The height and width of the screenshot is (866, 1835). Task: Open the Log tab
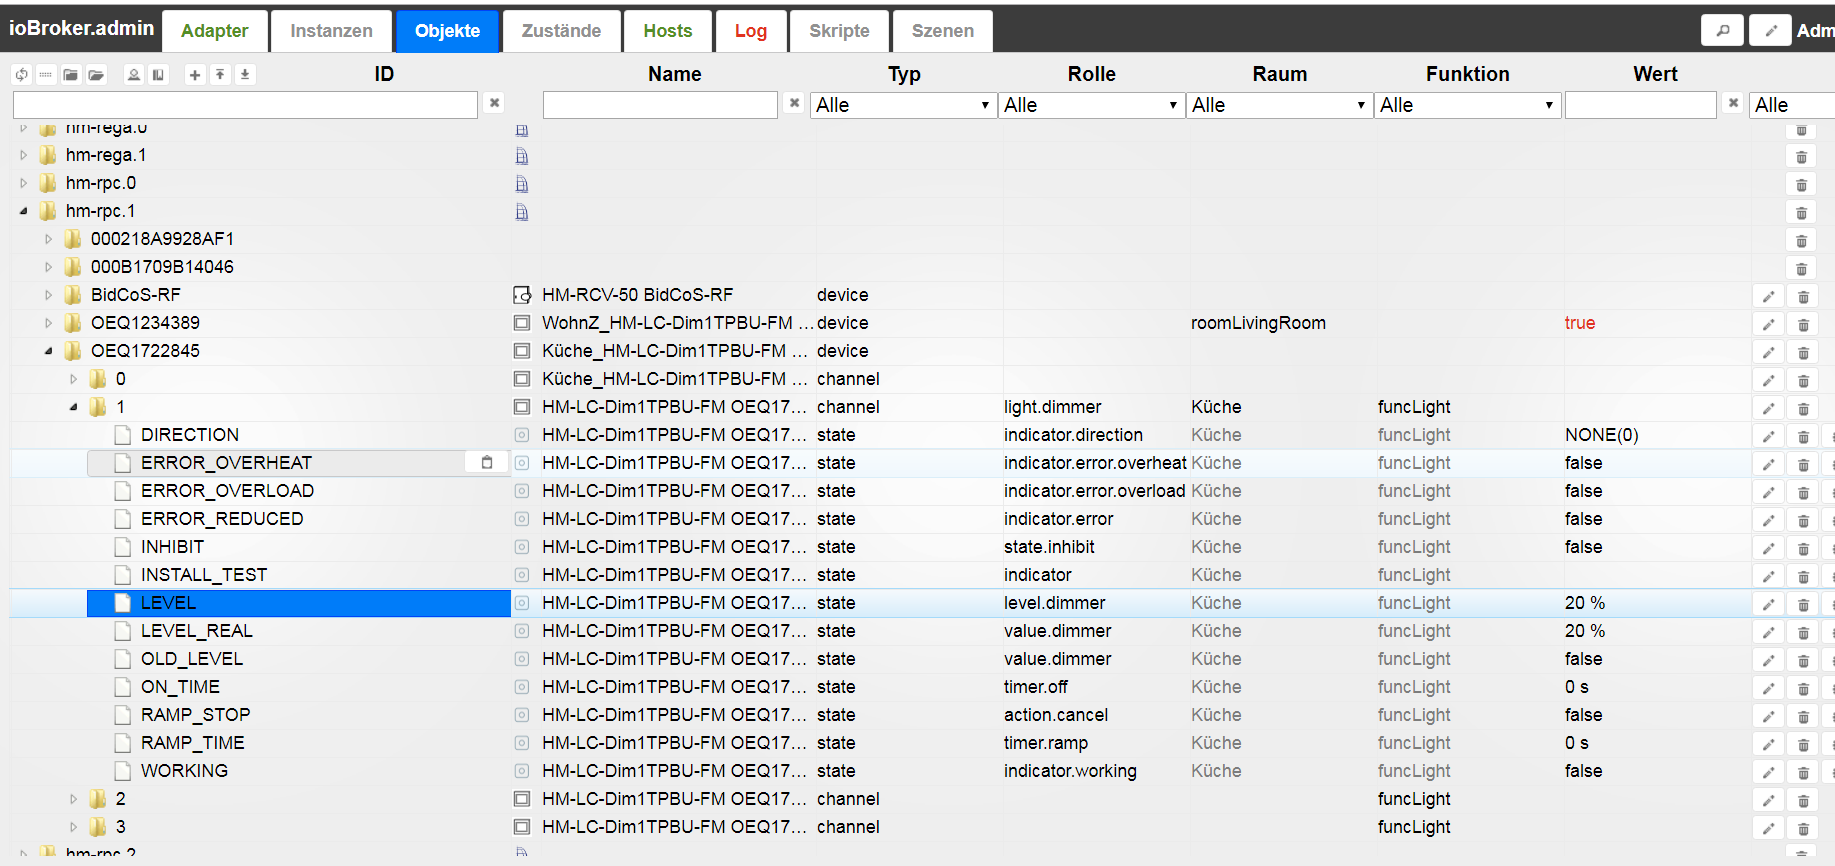751,31
